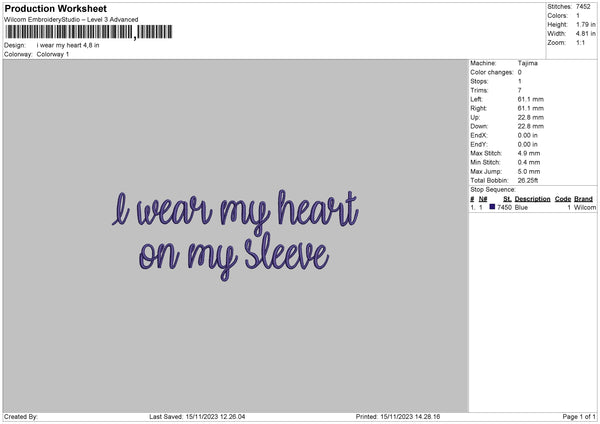600x424 pixels.
Task: Click the 'Production Worksheet' title
Action: click(55, 8)
